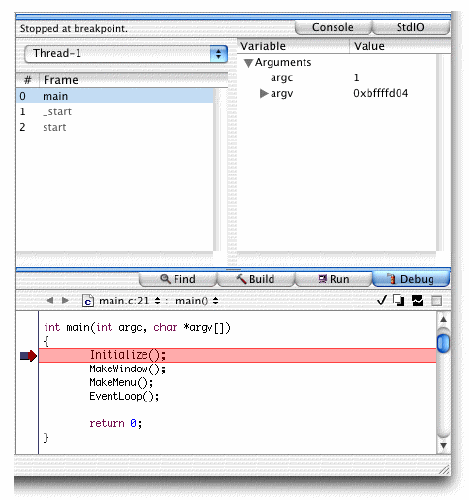Screen dimensions: 469x500
Task: Click the checkmark icon in editor bar
Action: coord(382,300)
